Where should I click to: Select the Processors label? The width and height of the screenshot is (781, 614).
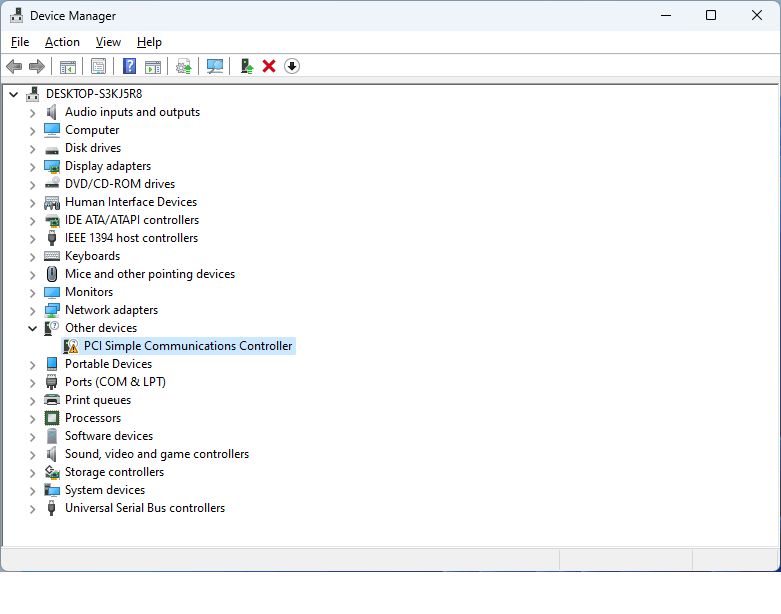(93, 418)
